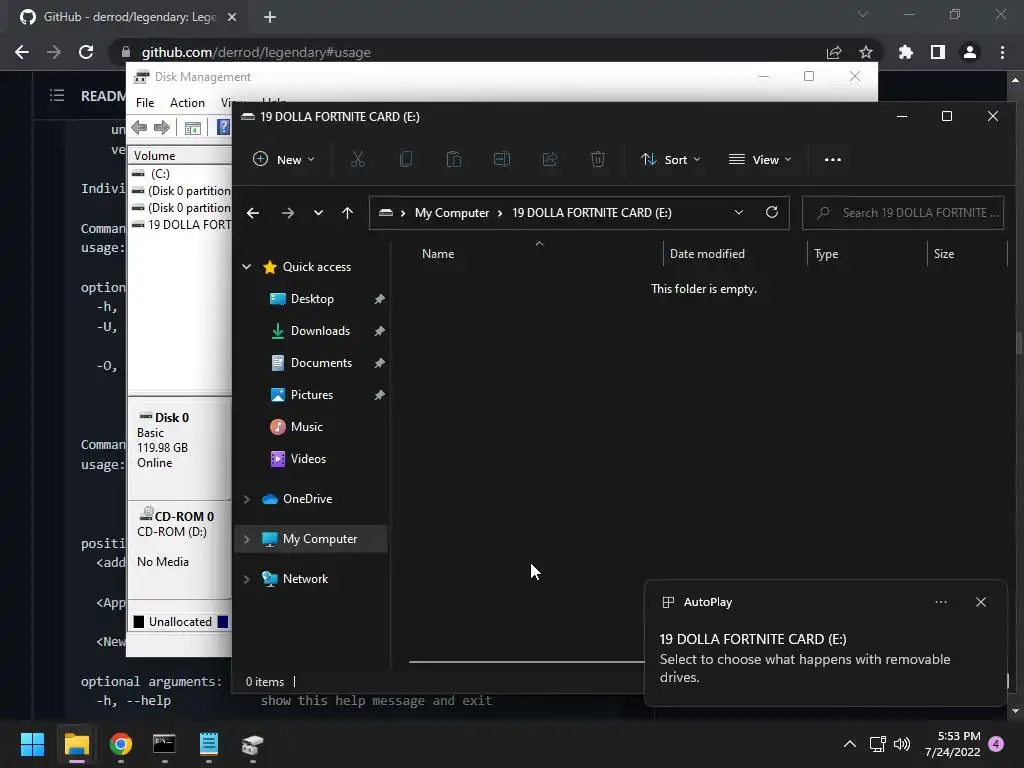Dismiss the AutoPlay notification
This screenshot has height=768, width=1024.
pyautogui.click(x=981, y=602)
